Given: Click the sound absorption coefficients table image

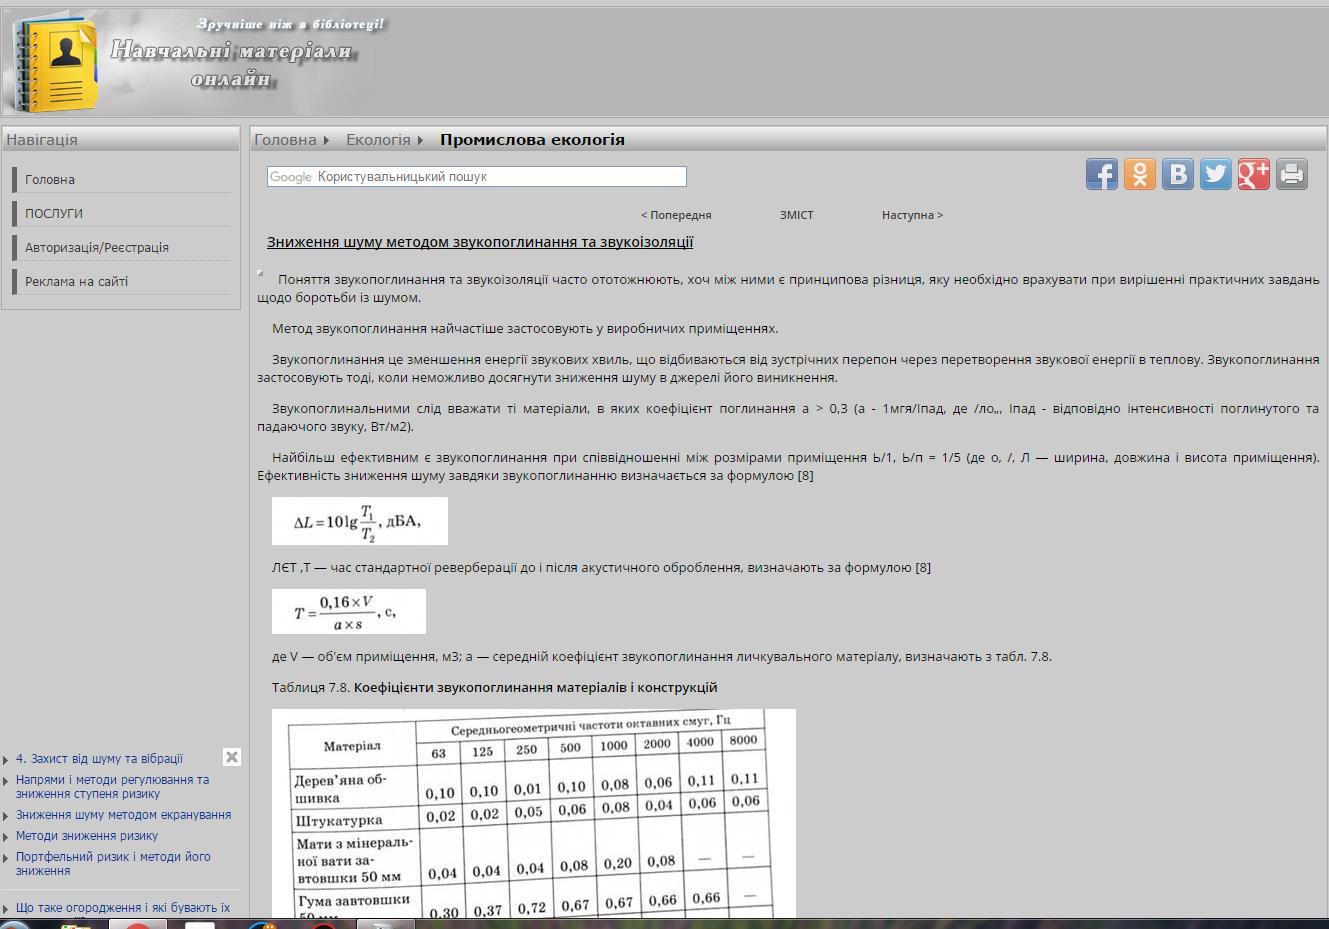Looking at the screenshot, I should (534, 813).
